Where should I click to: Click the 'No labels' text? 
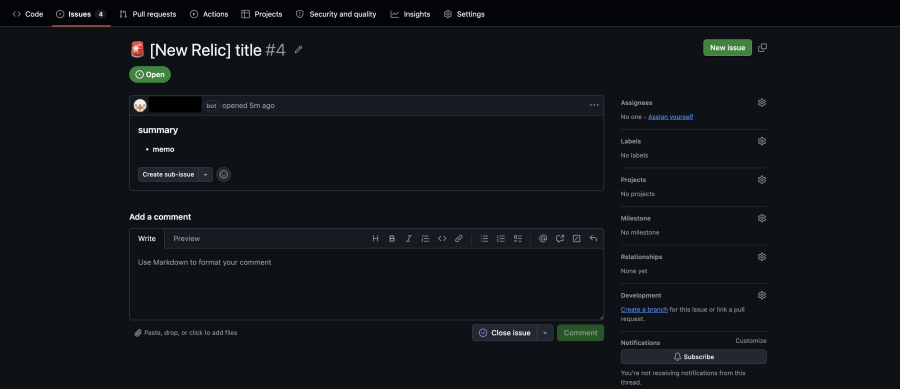point(635,155)
